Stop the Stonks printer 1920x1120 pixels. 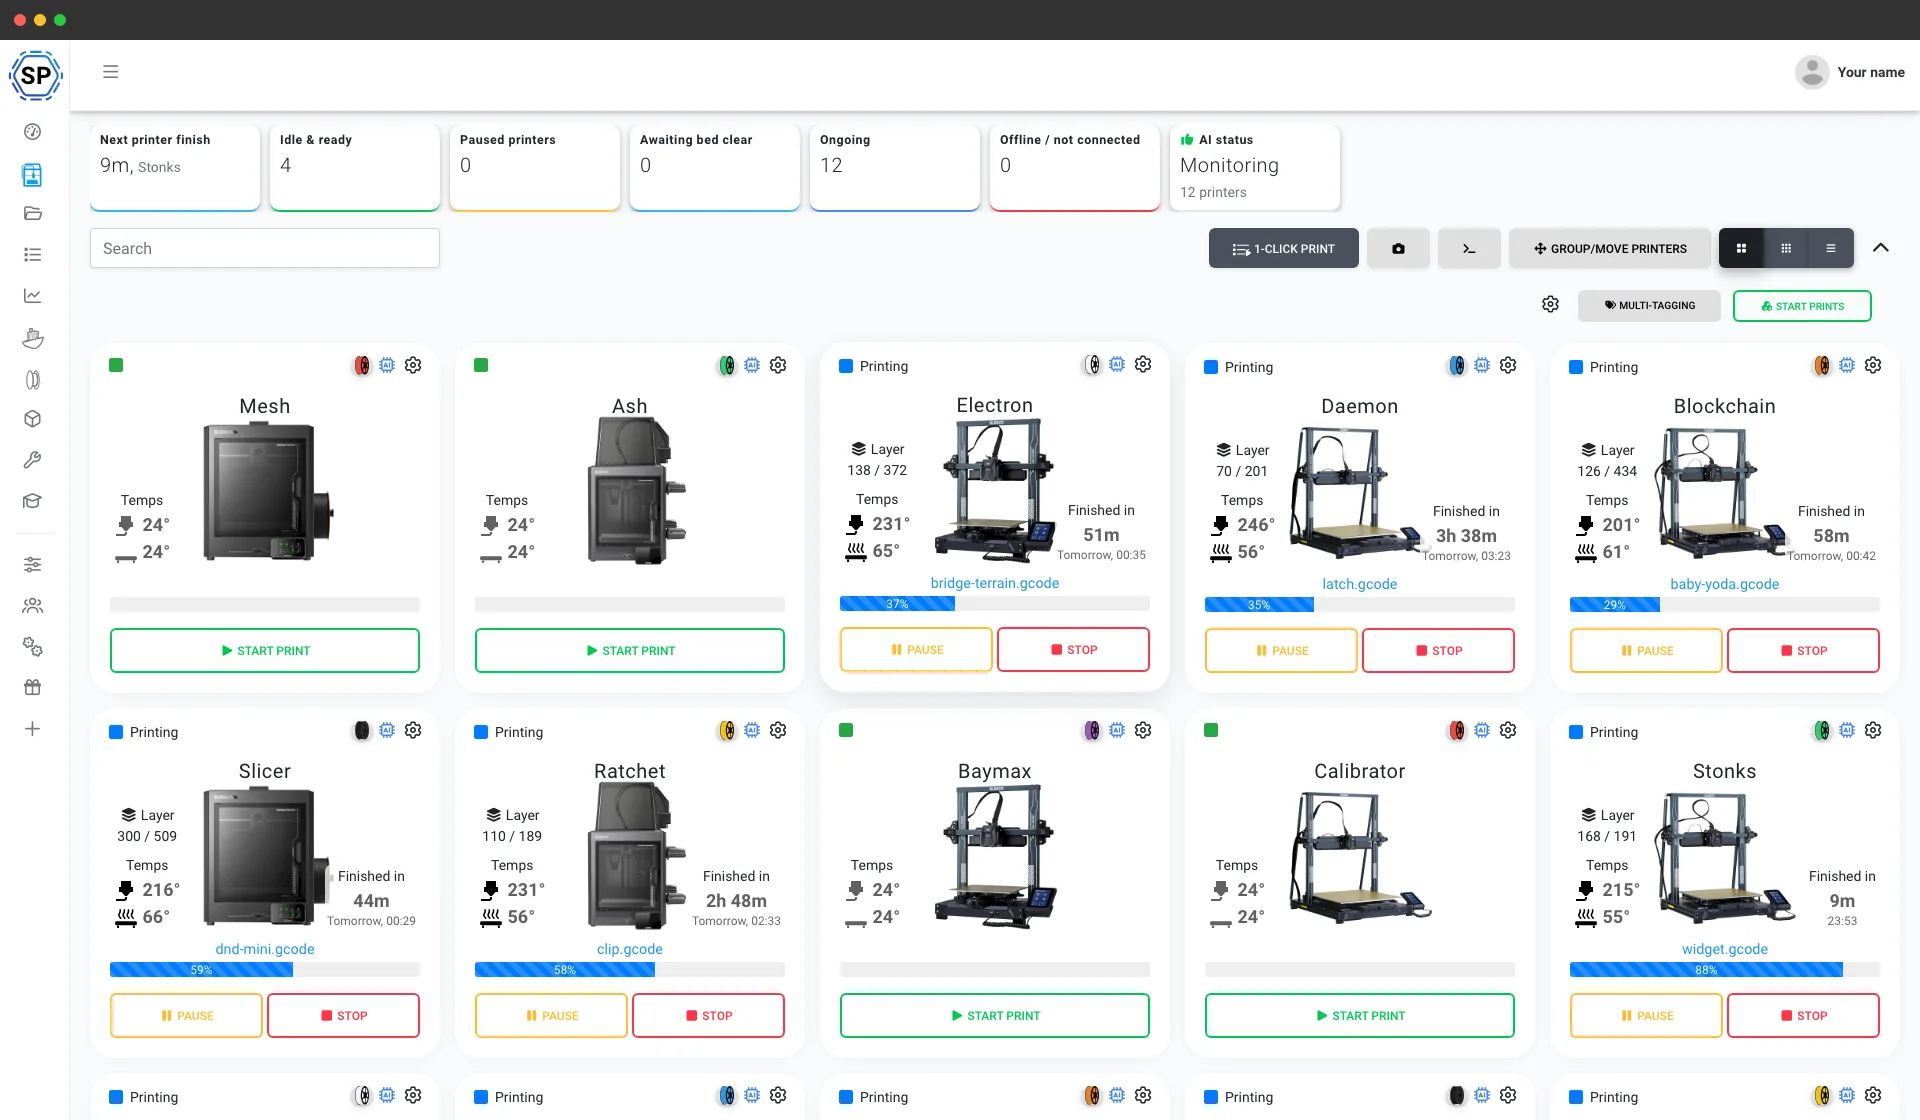[x=1803, y=1016]
